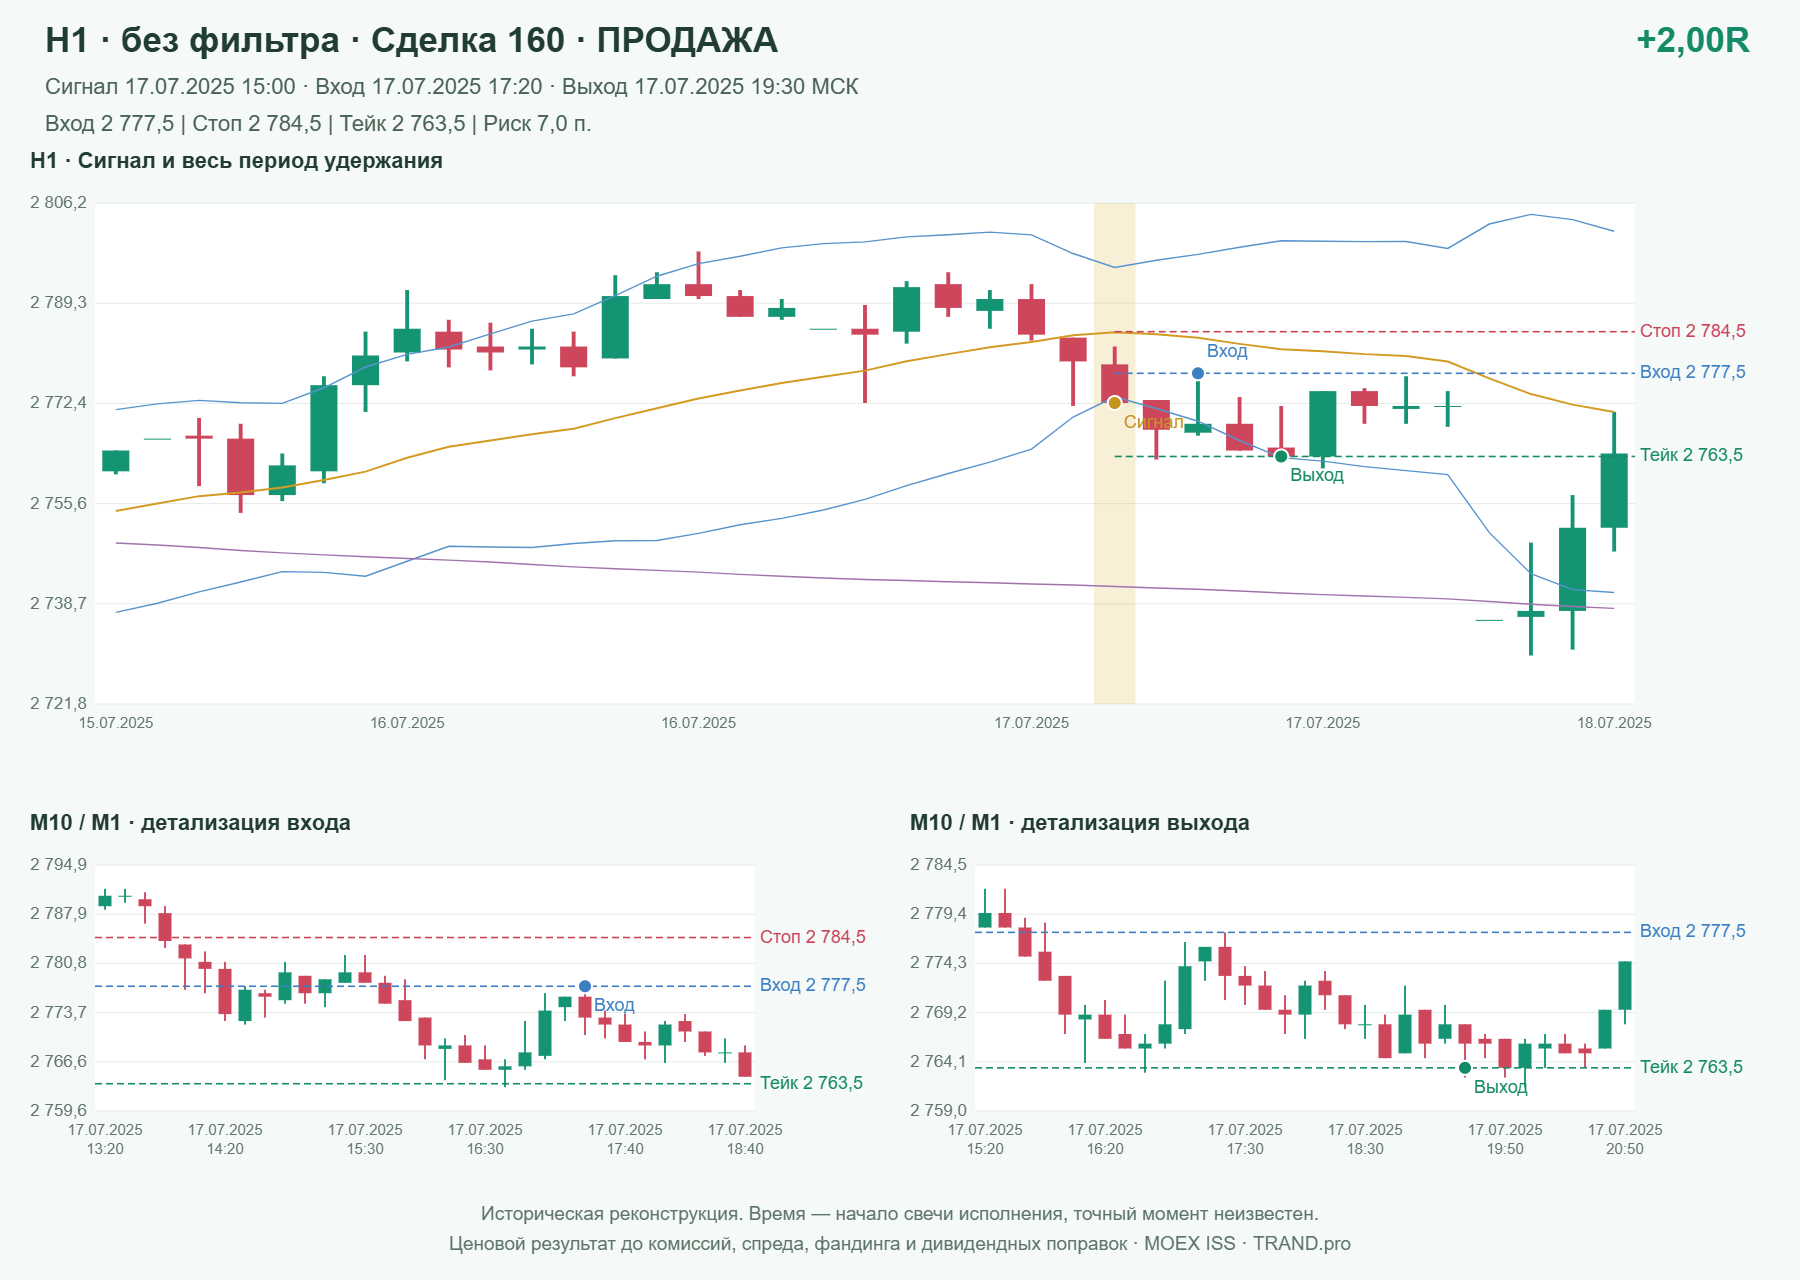This screenshot has height=1280, width=1800.
Task: Click the green exit marker on H1 chart
Action: (1281, 456)
